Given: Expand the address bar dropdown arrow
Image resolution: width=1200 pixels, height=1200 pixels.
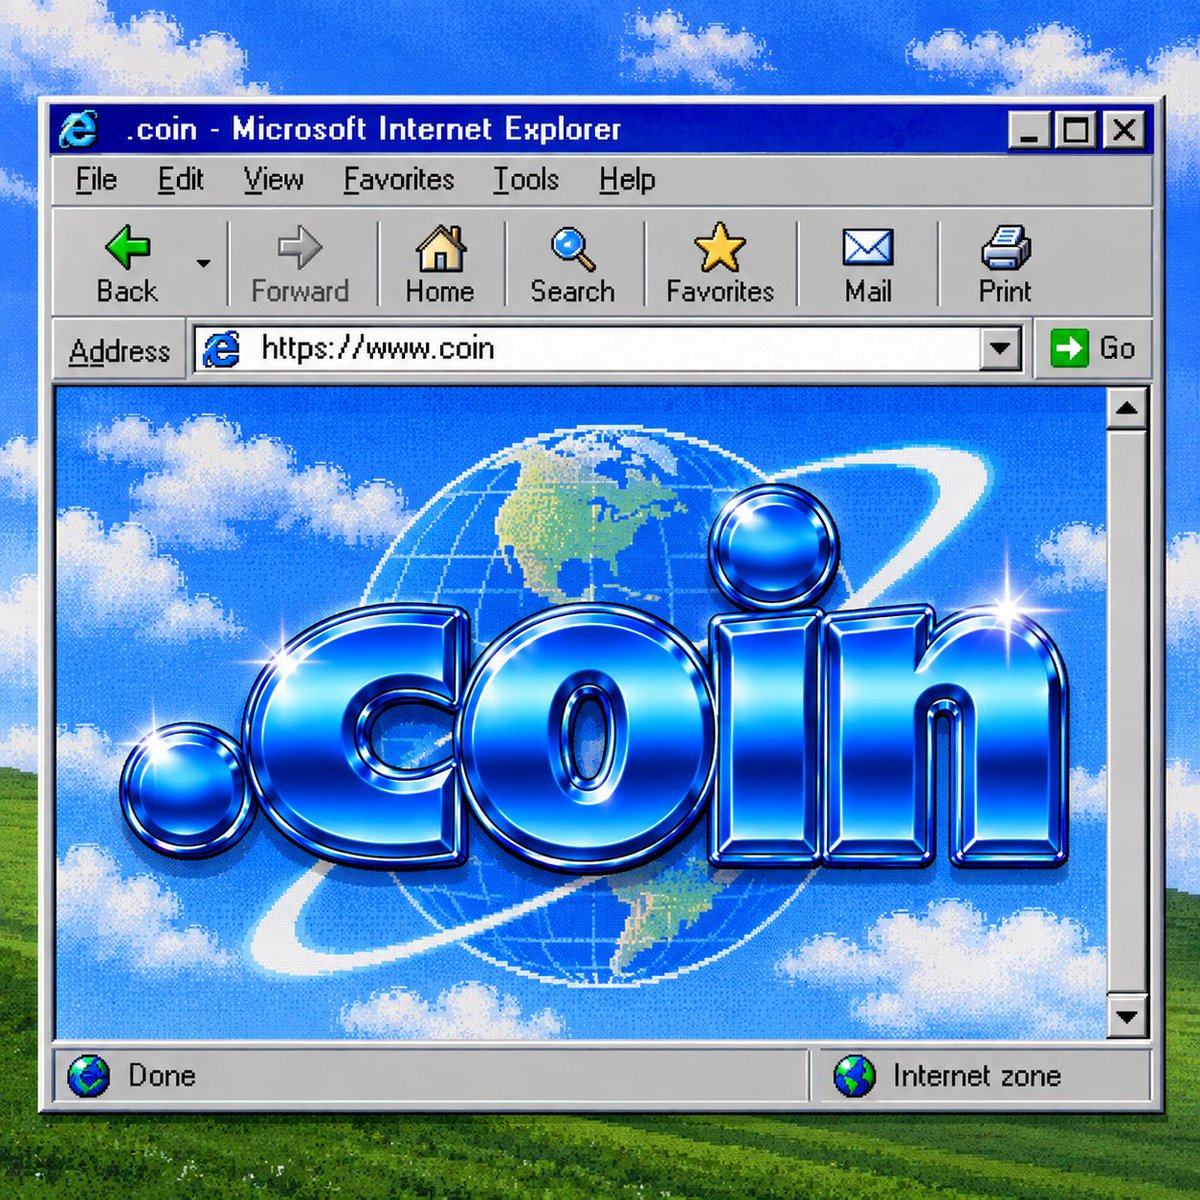Looking at the screenshot, I should click(1000, 349).
